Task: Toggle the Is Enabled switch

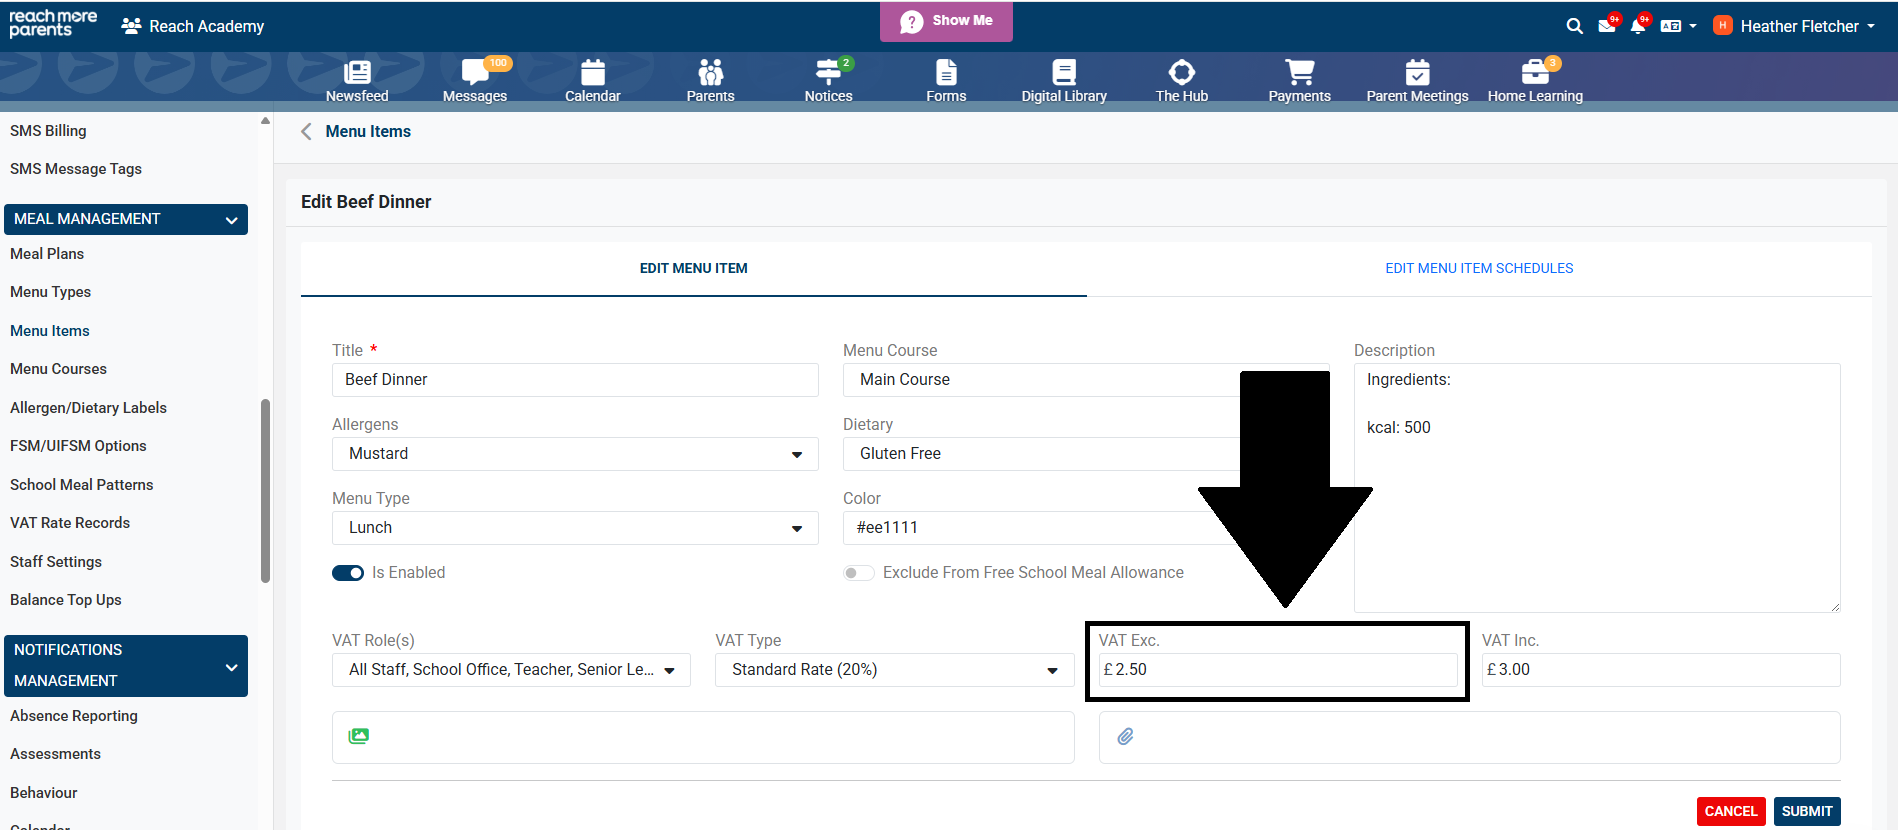Action: coord(348,573)
